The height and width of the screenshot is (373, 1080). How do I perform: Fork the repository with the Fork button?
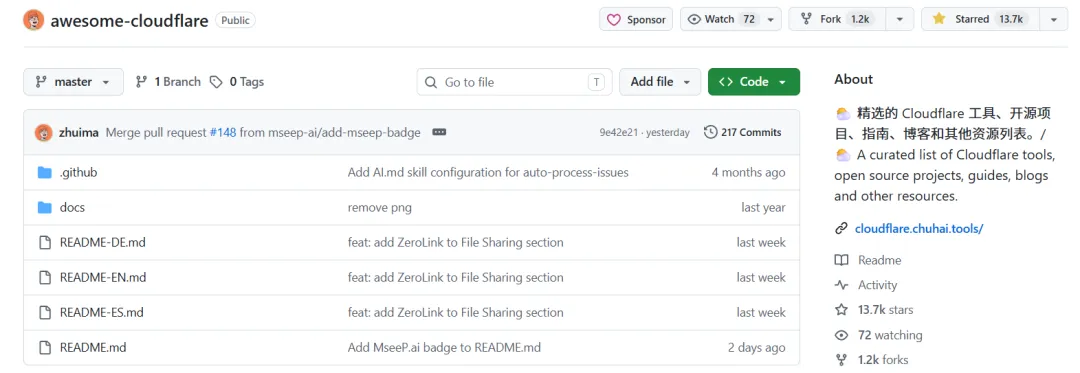(x=838, y=20)
